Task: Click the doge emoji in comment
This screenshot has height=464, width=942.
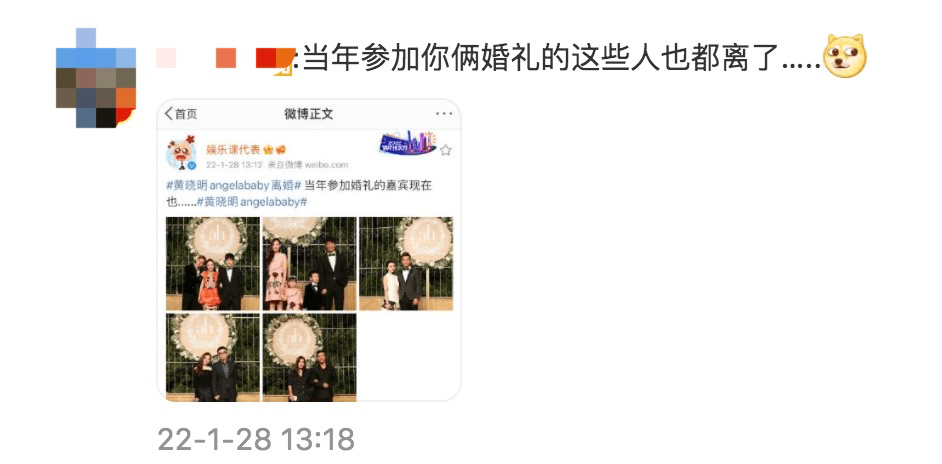Action: (x=846, y=56)
